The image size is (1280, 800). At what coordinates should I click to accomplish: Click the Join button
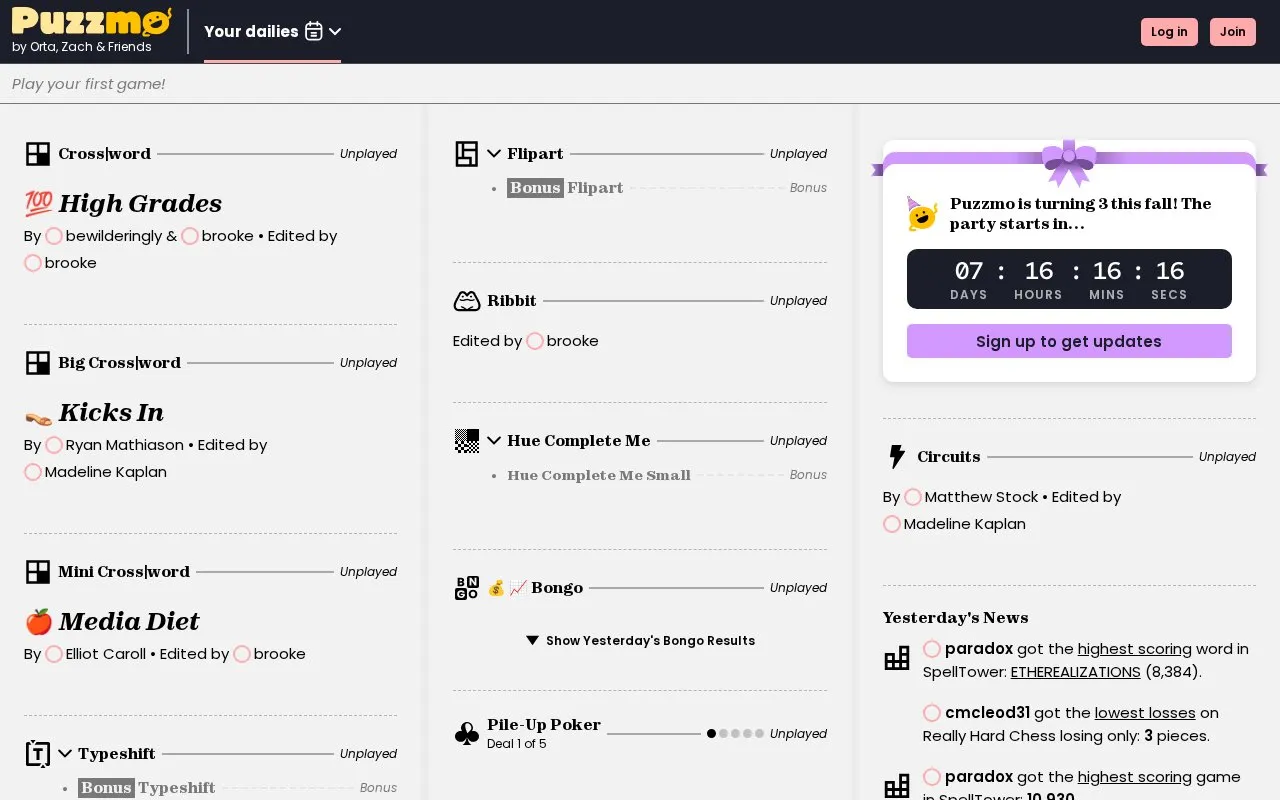pos(1233,32)
